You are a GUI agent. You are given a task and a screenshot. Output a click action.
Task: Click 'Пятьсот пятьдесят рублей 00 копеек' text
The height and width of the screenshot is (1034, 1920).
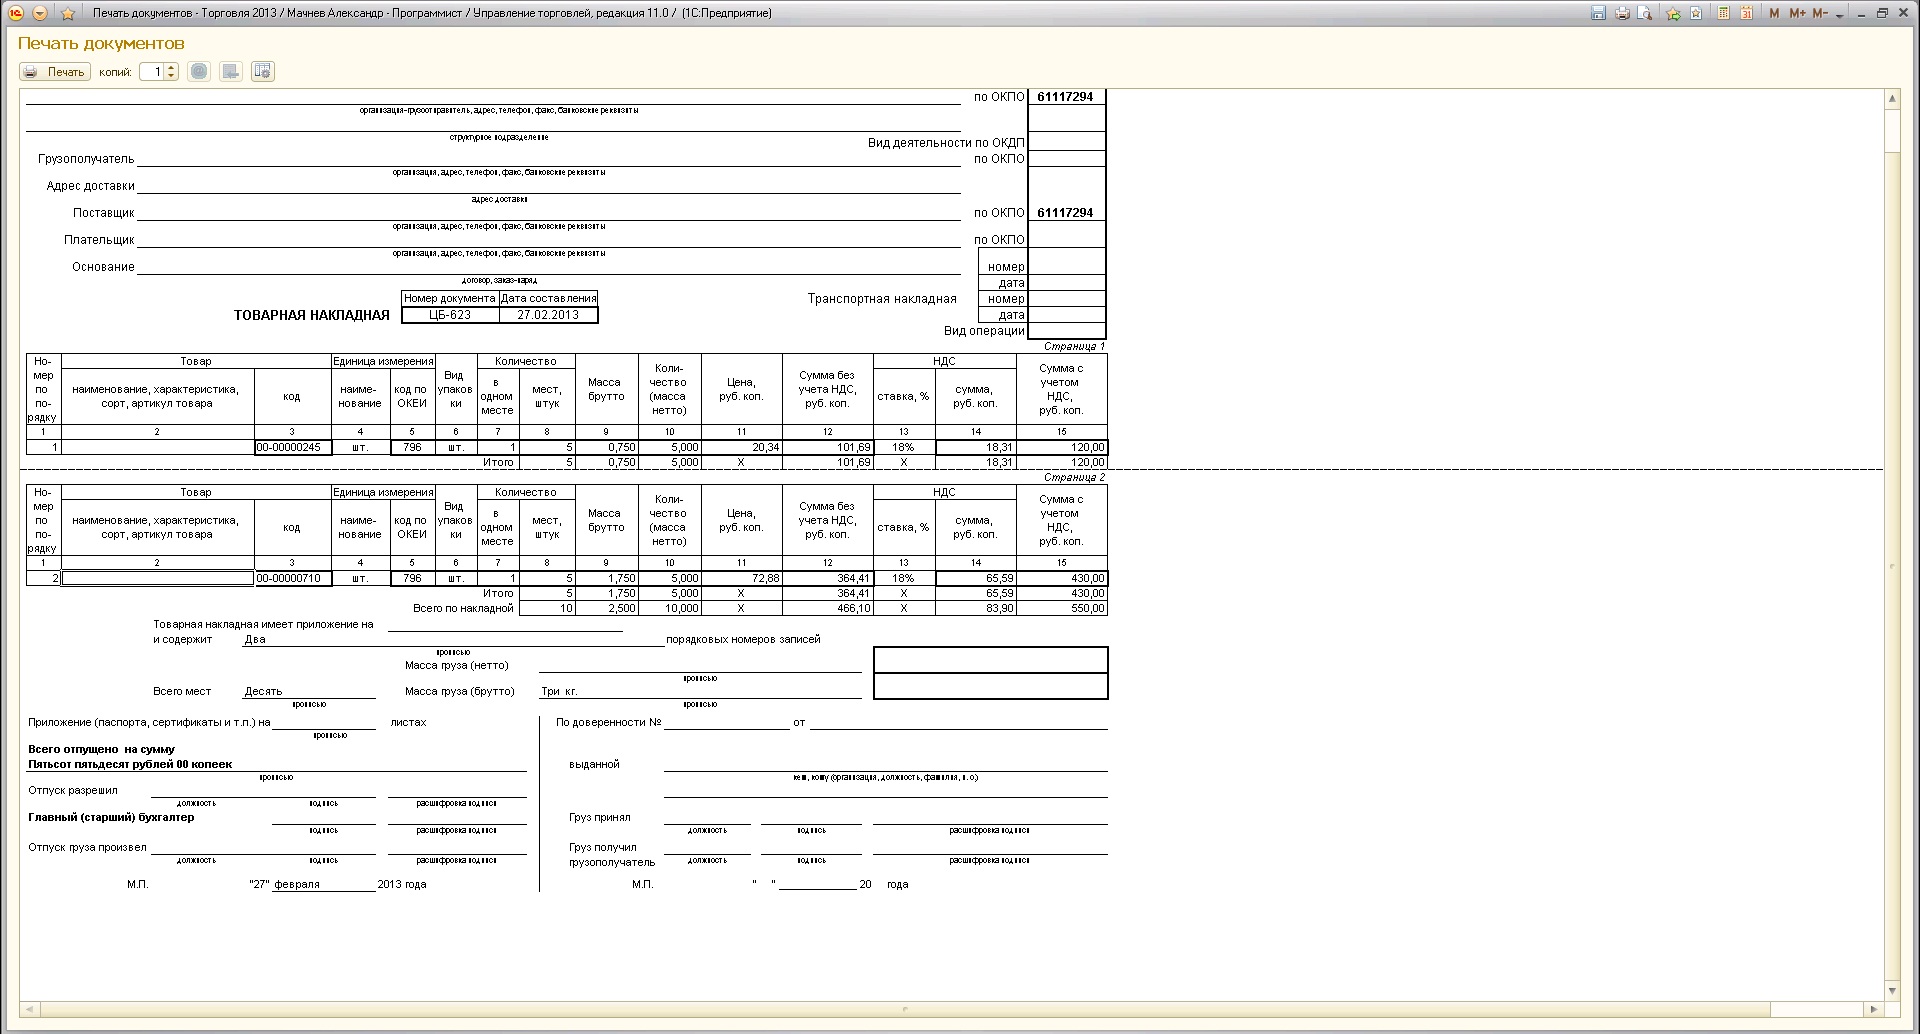coord(130,764)
